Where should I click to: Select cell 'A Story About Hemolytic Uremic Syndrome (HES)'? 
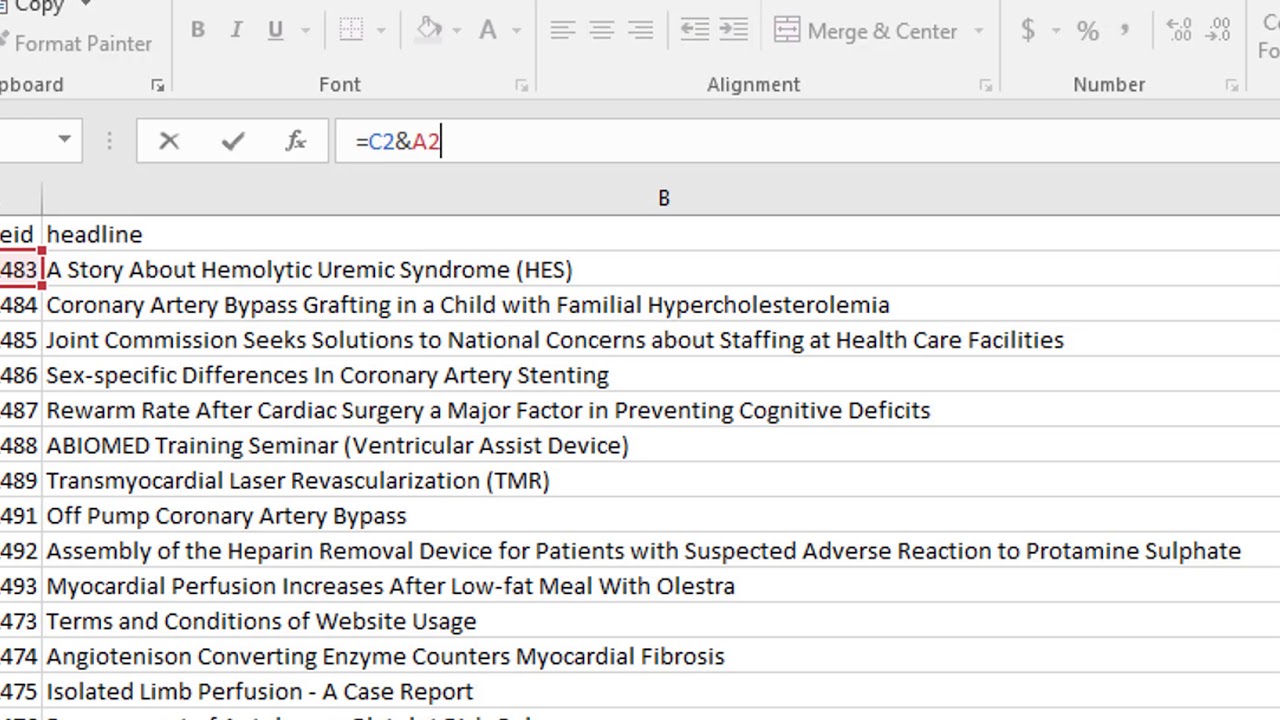pos(662,270)
